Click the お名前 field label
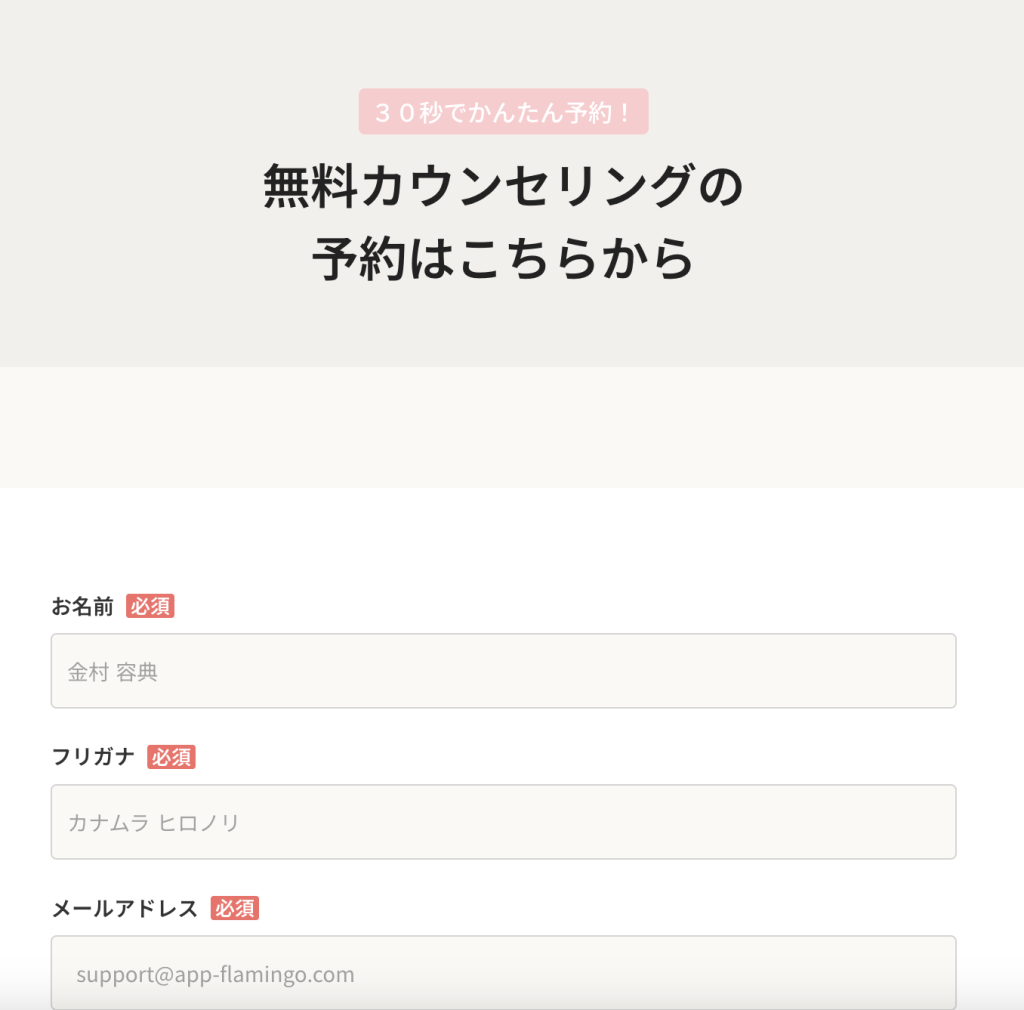The height and width of the screenshot is (1010, 1024). [83, 606]
